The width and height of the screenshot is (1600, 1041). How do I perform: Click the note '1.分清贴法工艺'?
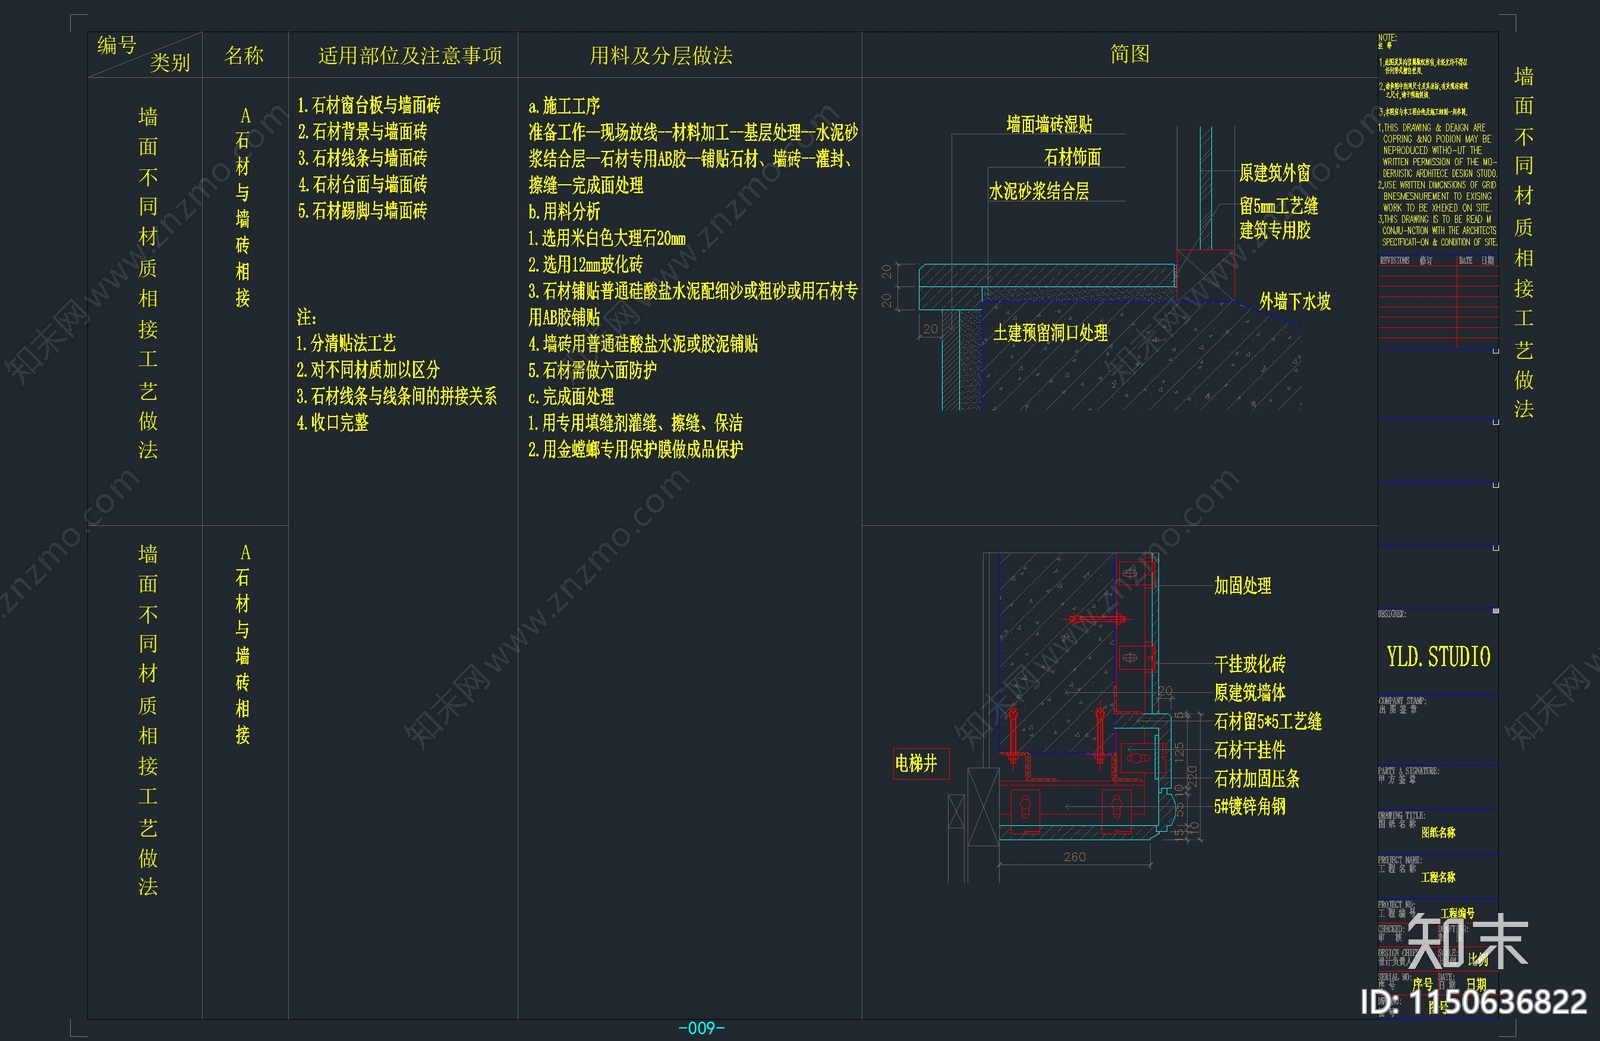[346, 343]
